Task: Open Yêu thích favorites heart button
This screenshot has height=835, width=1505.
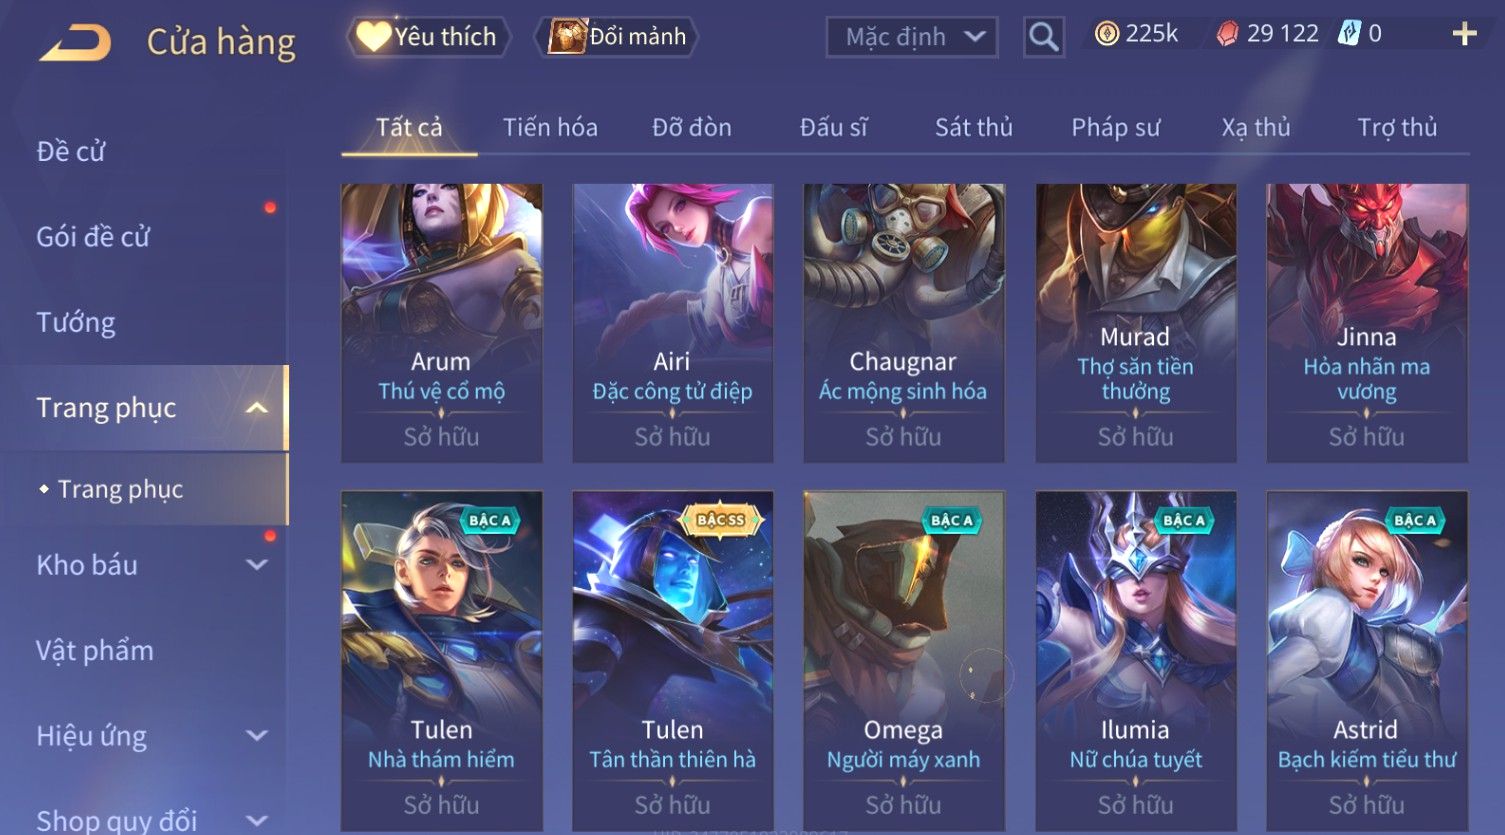Action: (428, 37)
